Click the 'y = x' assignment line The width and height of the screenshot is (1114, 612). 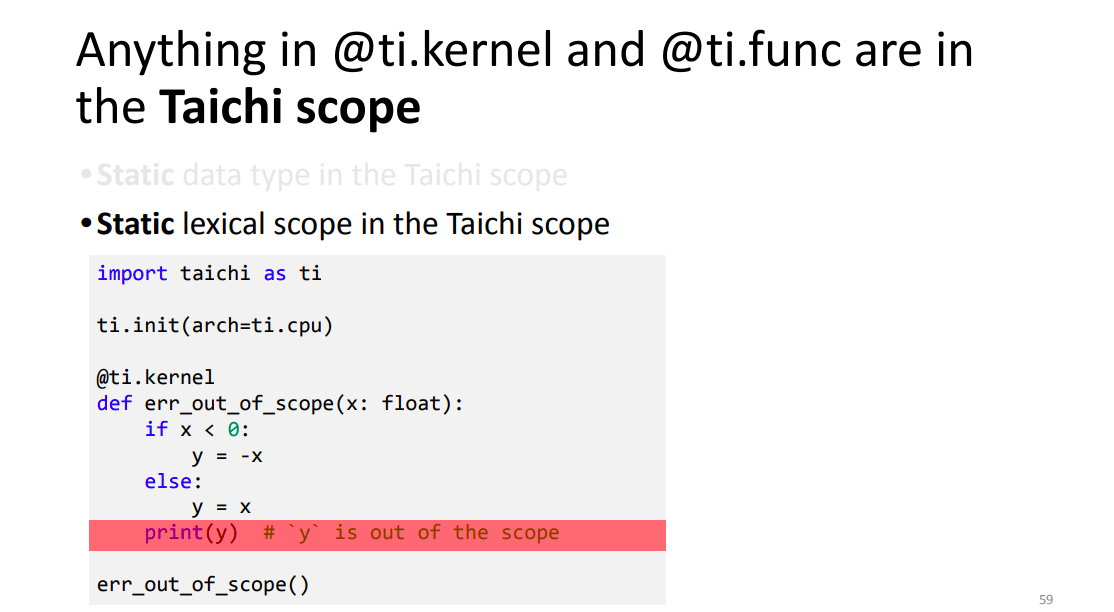221,508
